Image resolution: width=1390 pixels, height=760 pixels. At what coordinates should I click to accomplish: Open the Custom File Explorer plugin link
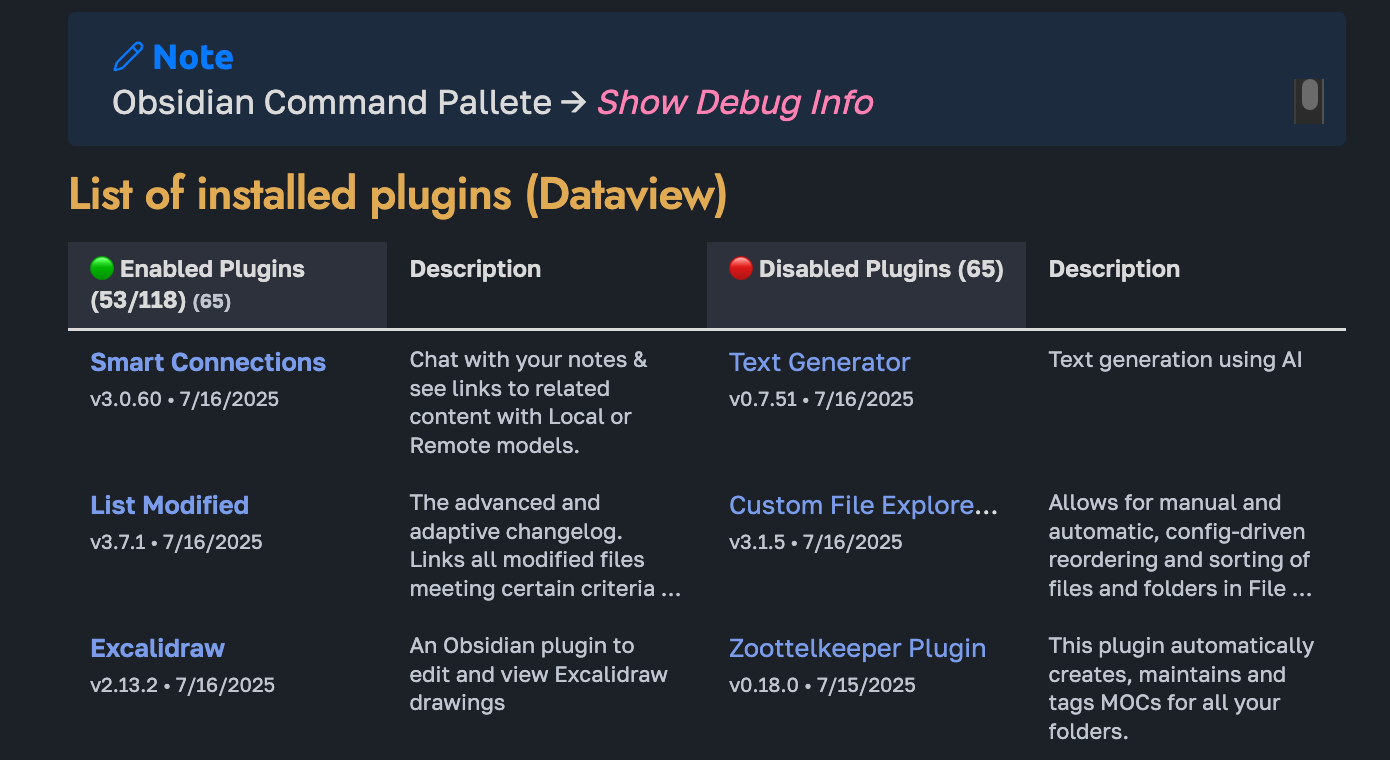[862, 505]
